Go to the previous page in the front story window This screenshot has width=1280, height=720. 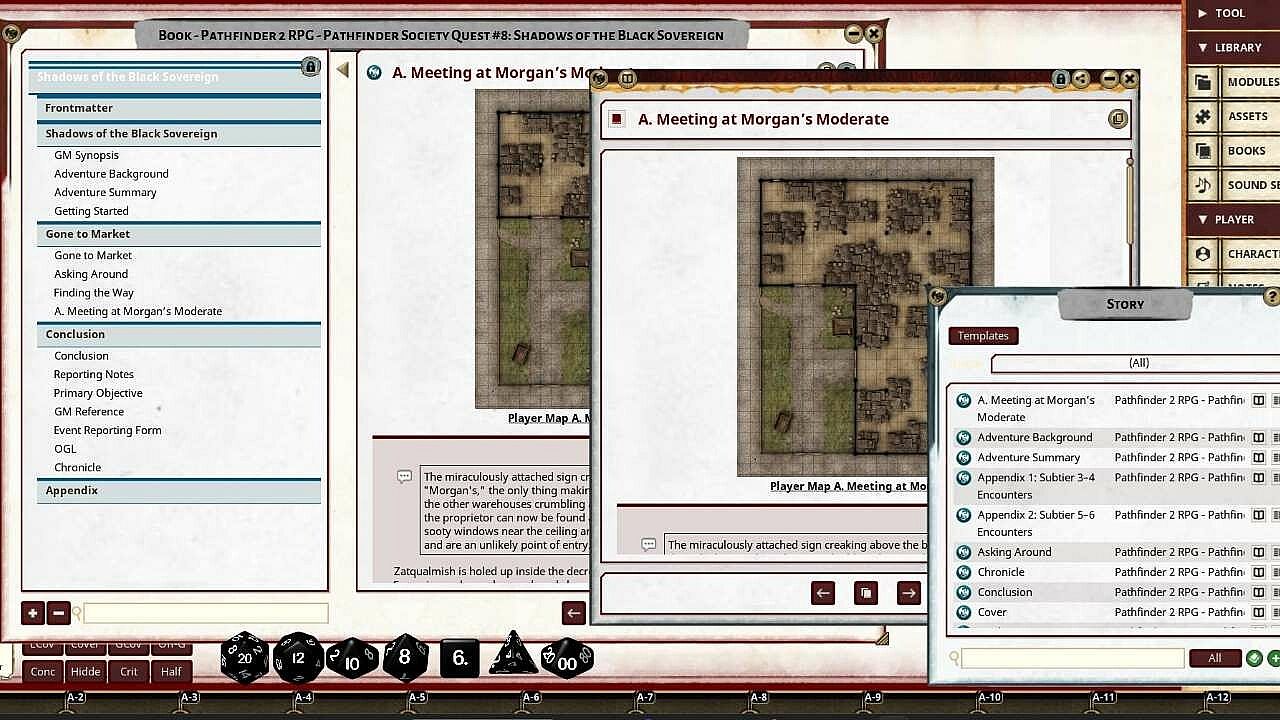click(823, 593)
